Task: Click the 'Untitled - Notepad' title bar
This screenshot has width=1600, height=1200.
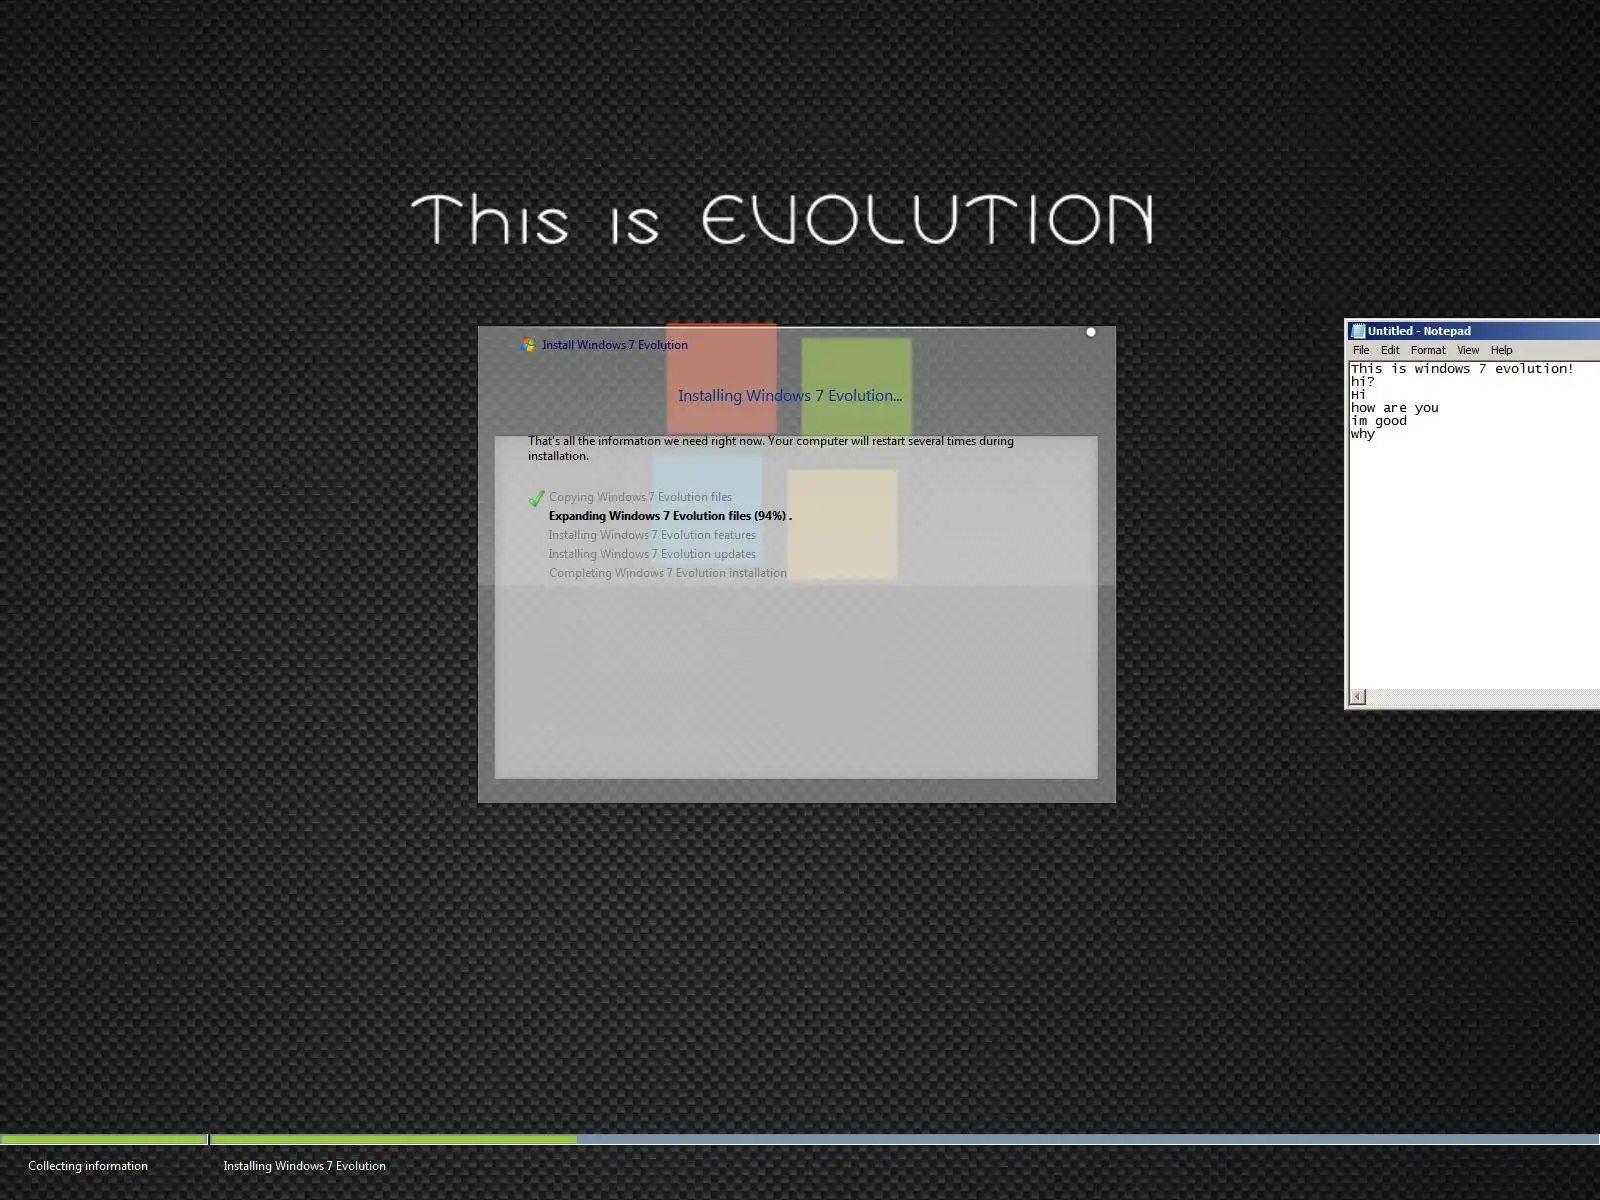Action: 1475,331
